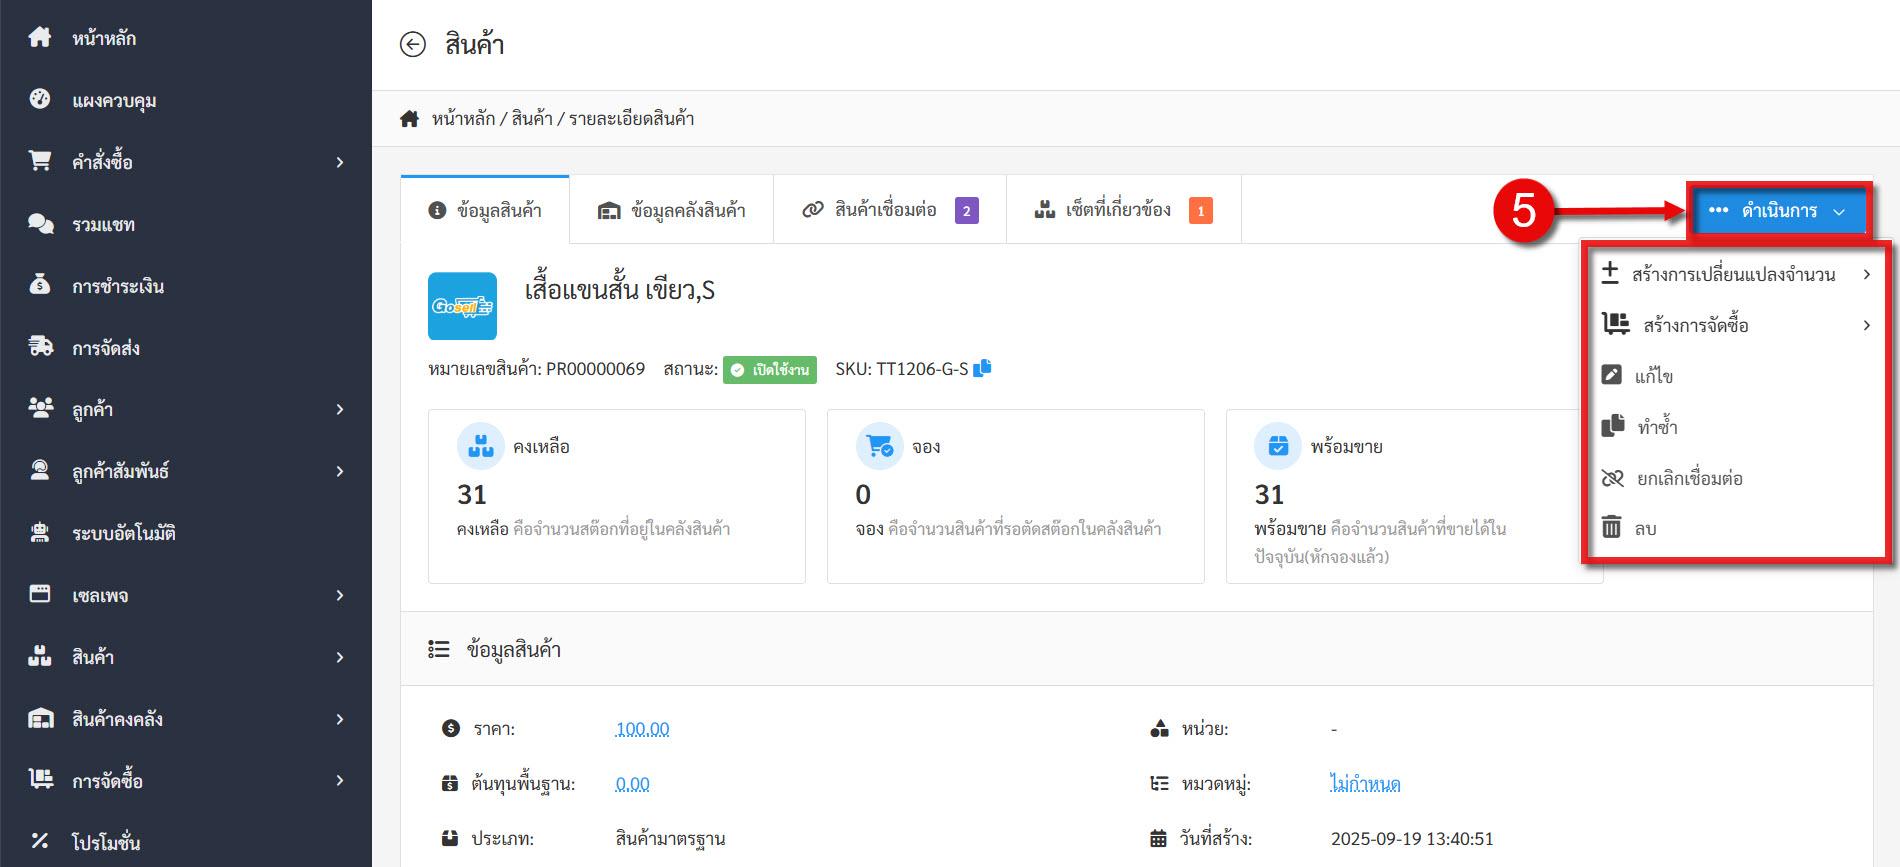
Task: Click the 100.00 price link
Action: [642, 729]
